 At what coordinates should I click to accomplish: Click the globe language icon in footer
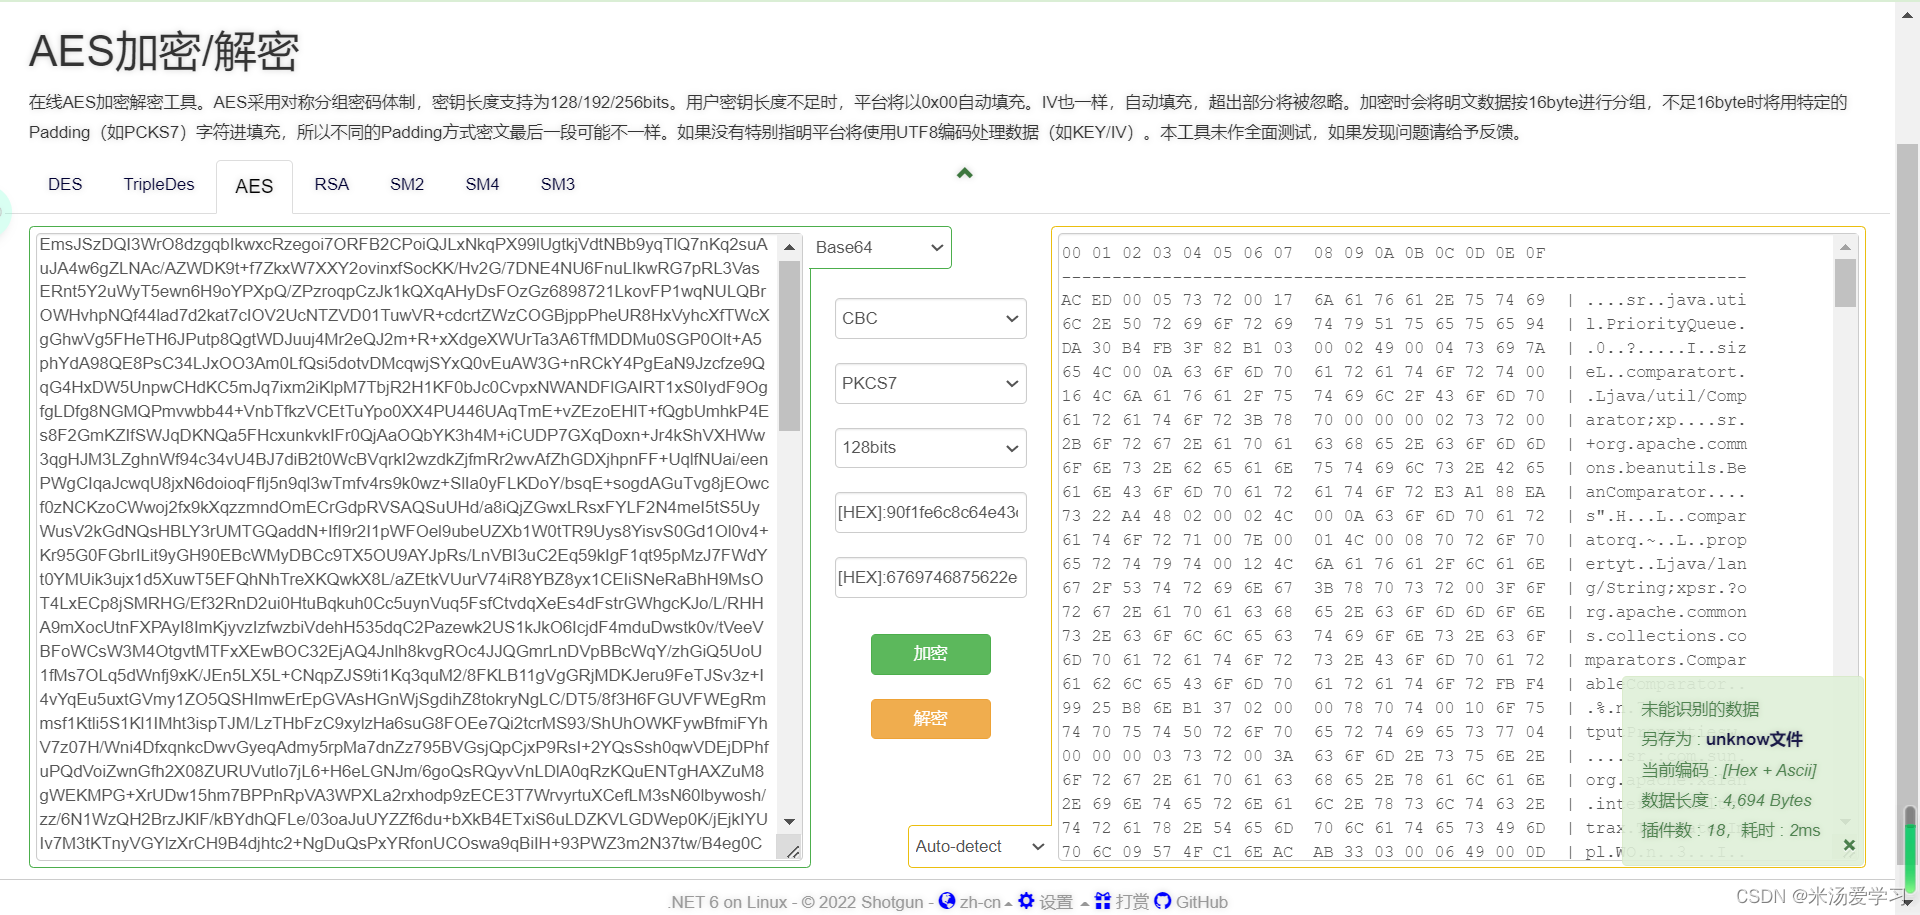(x=946, y=901)
